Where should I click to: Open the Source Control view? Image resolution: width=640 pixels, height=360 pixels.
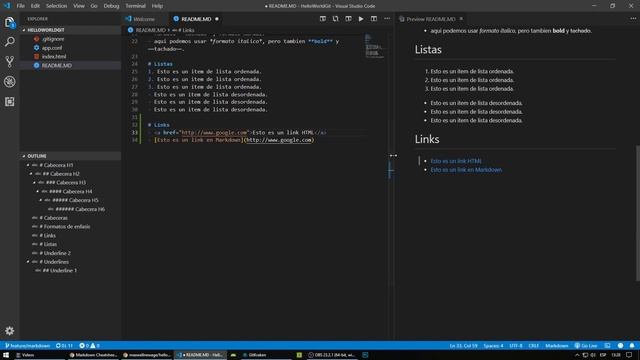click(9, 62)
